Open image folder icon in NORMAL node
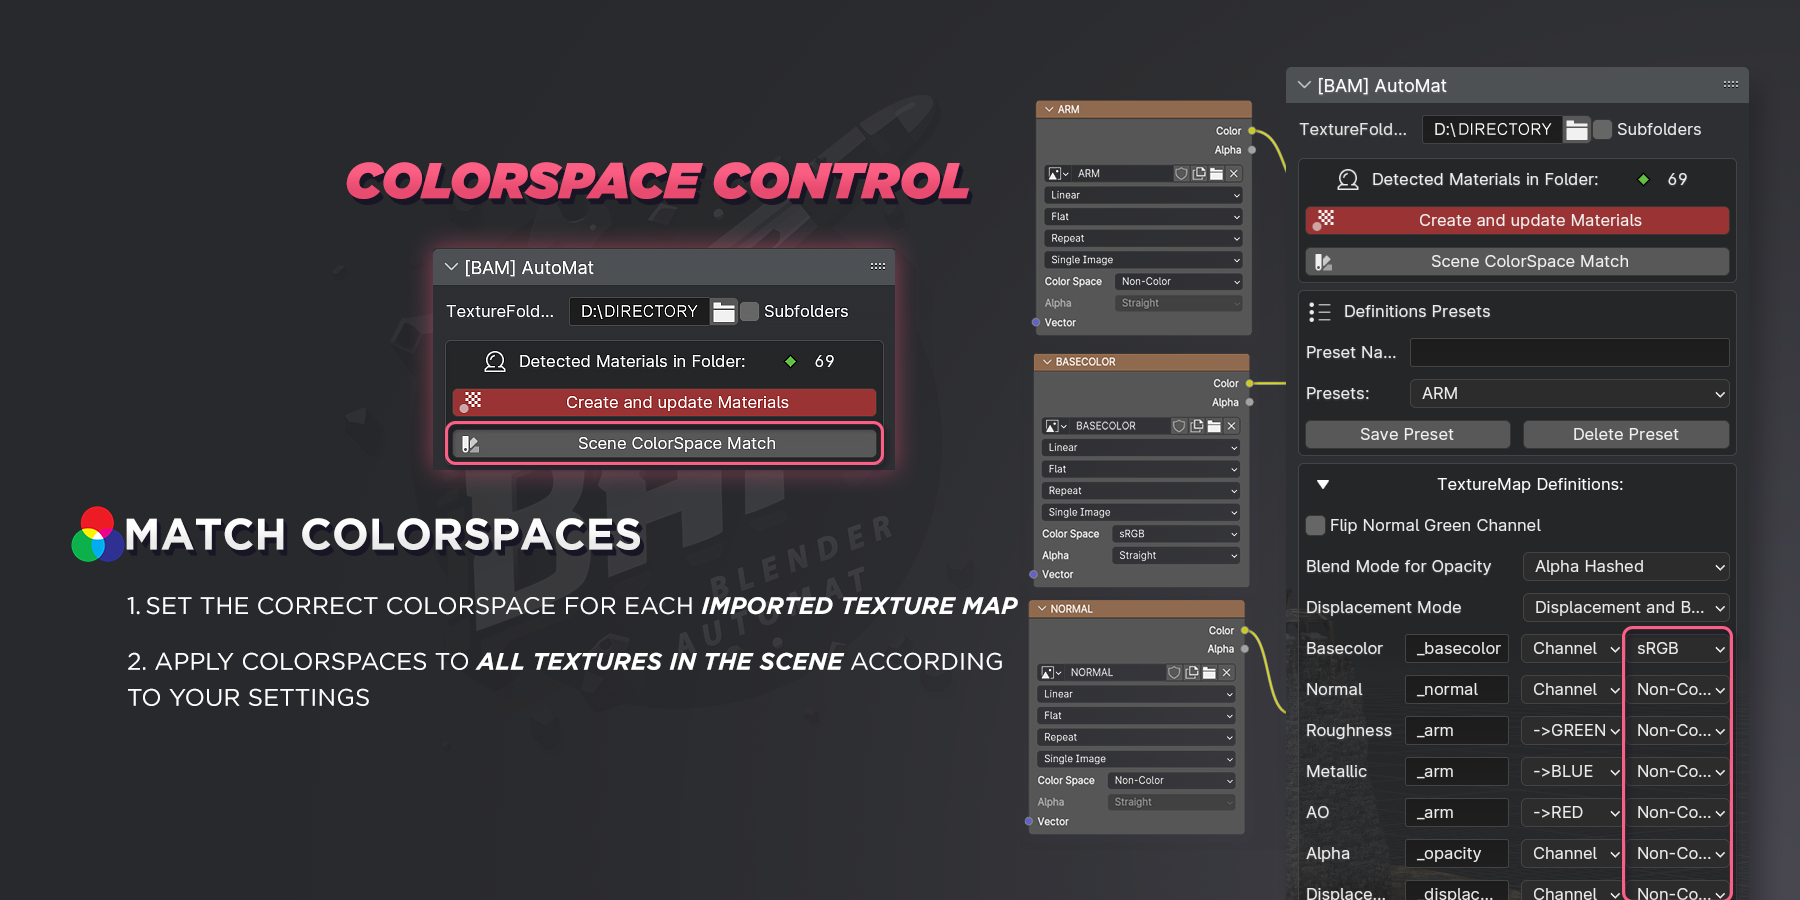The image size is (1800, 900). coord(1209,673)
